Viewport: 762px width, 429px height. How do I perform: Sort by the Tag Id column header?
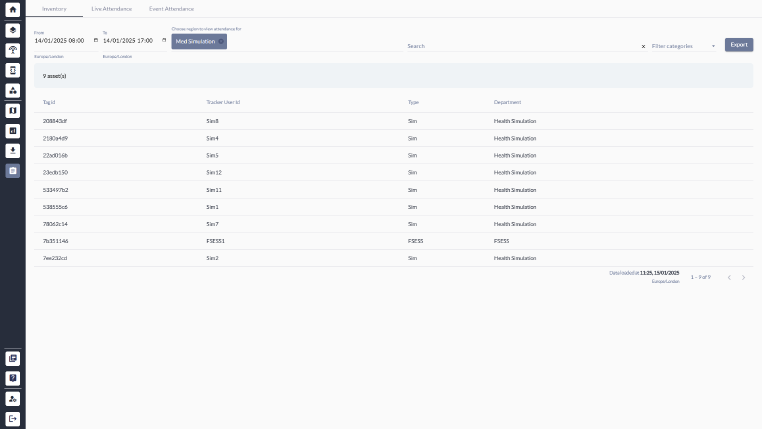click(49, 102)
